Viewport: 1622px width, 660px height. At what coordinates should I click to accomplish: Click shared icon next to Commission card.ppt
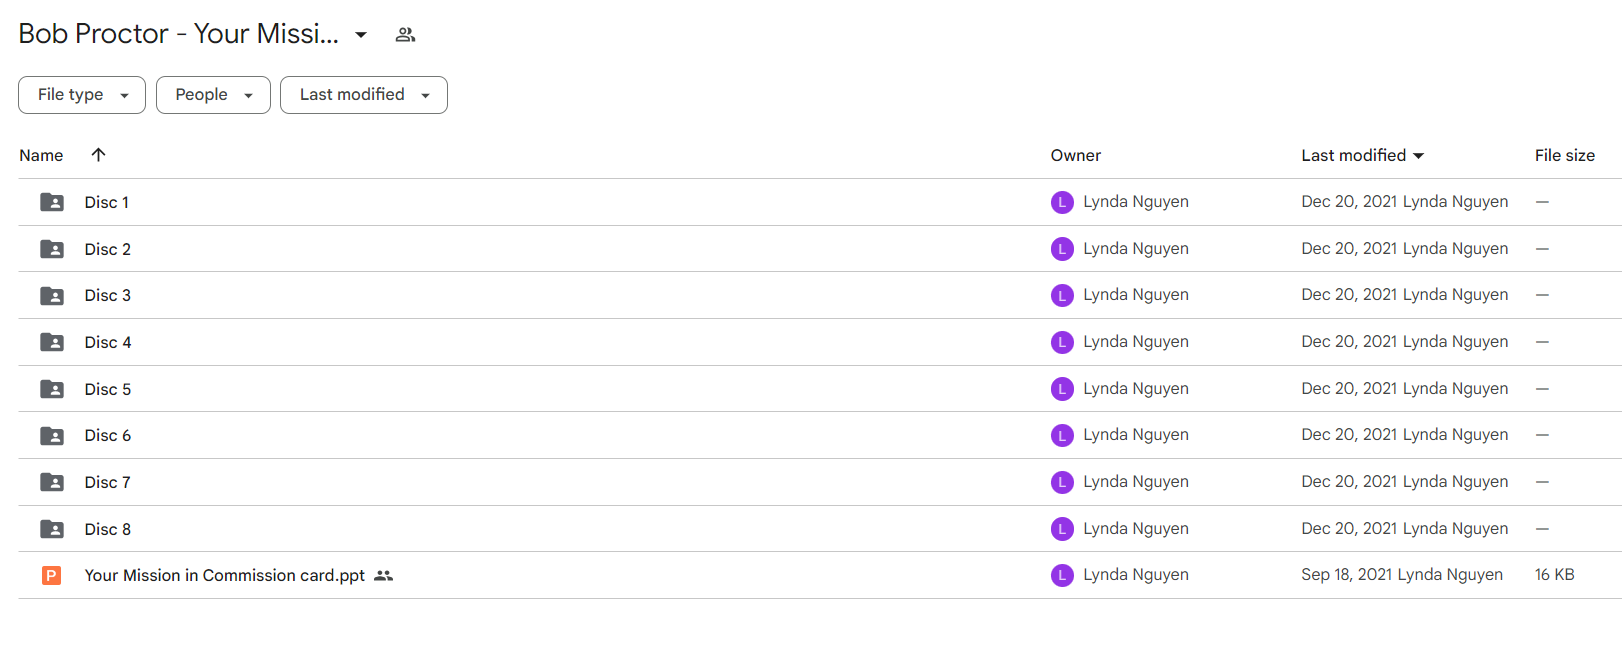coord(384,576)
